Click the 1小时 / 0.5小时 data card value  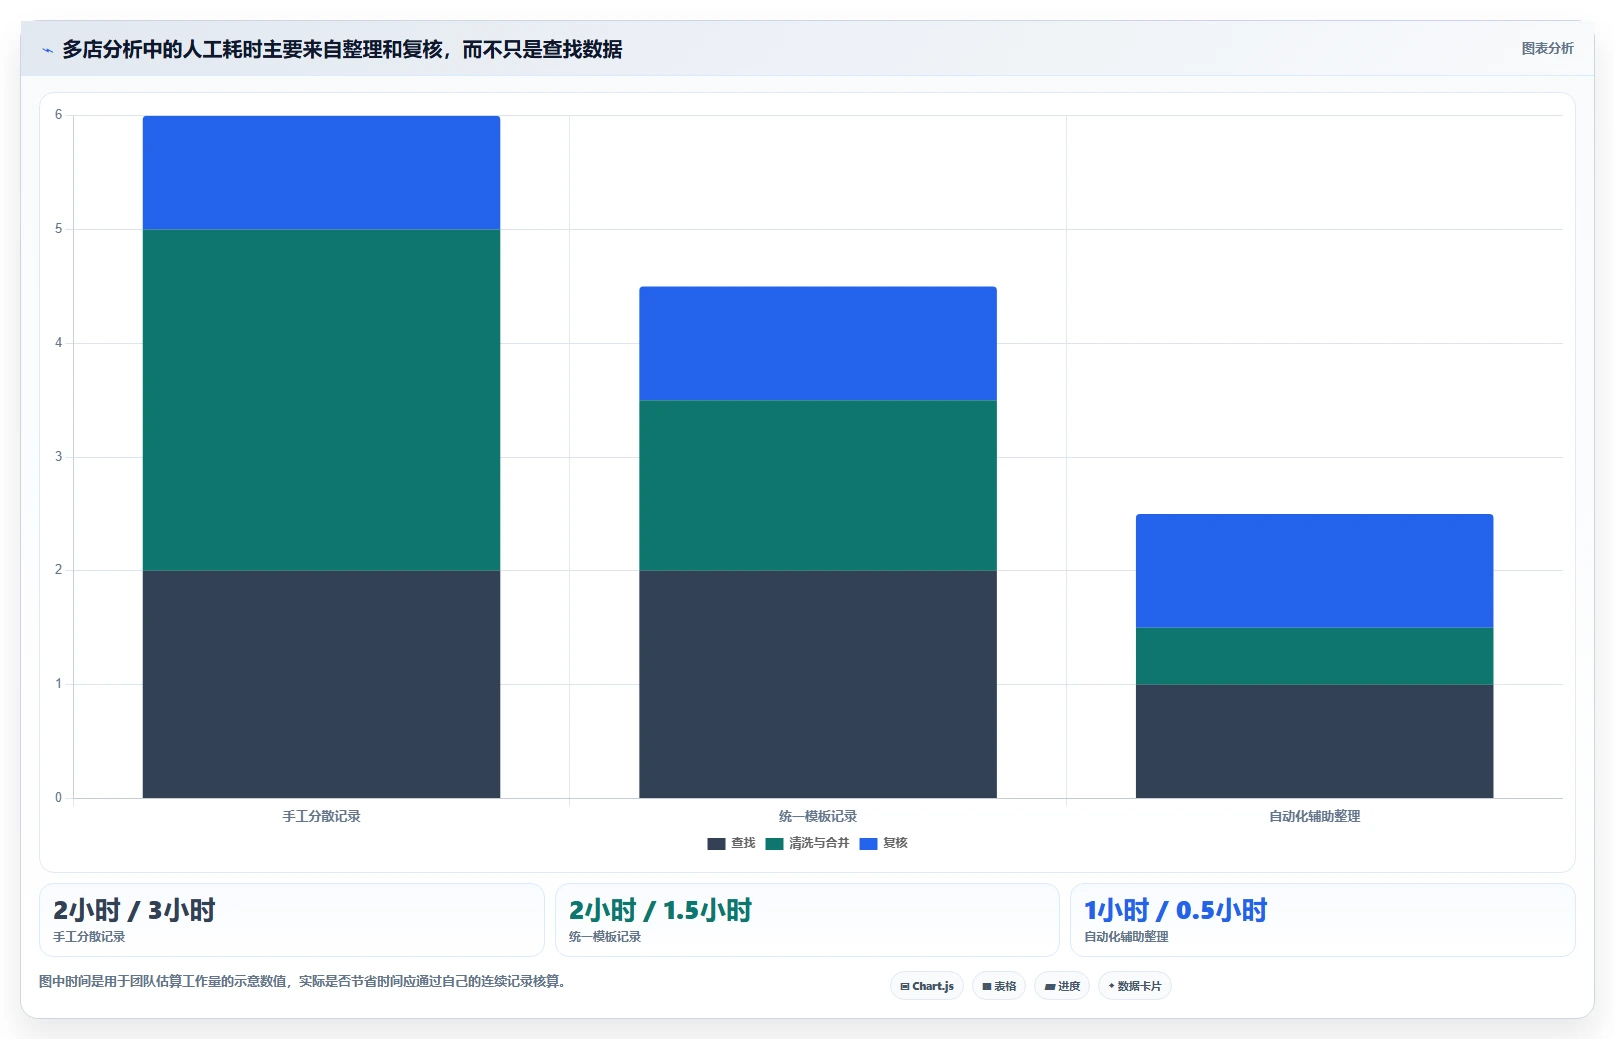(1176, 910)
